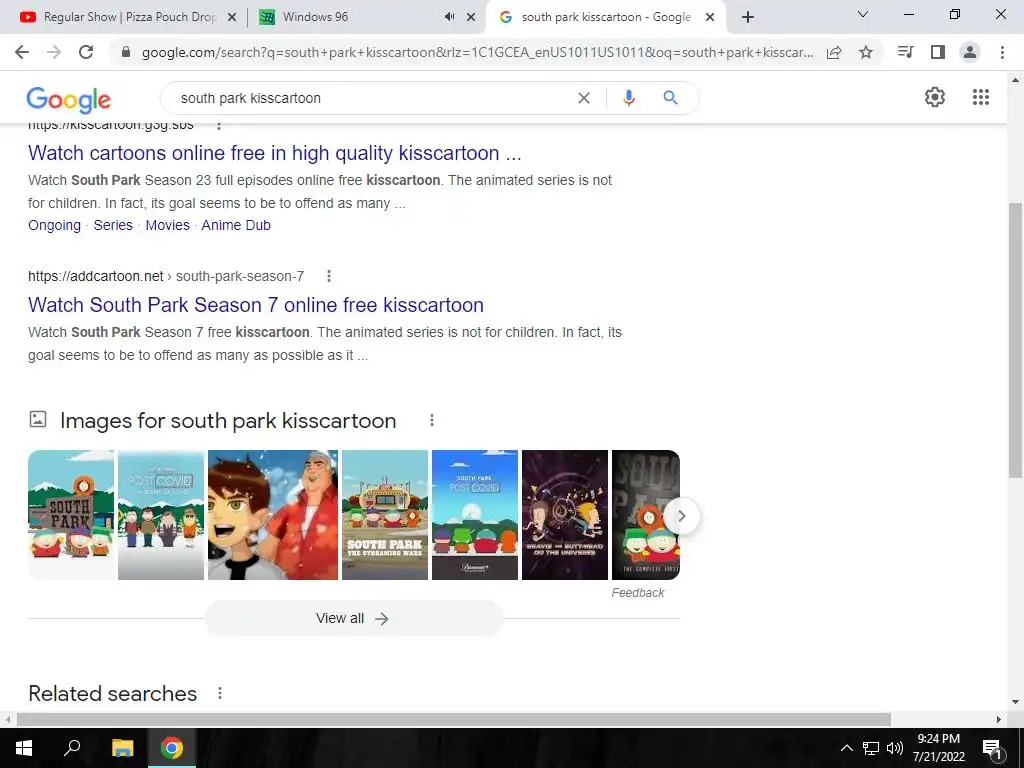Open the Google apps grid

pyautogui.click(x=981, y=97)
